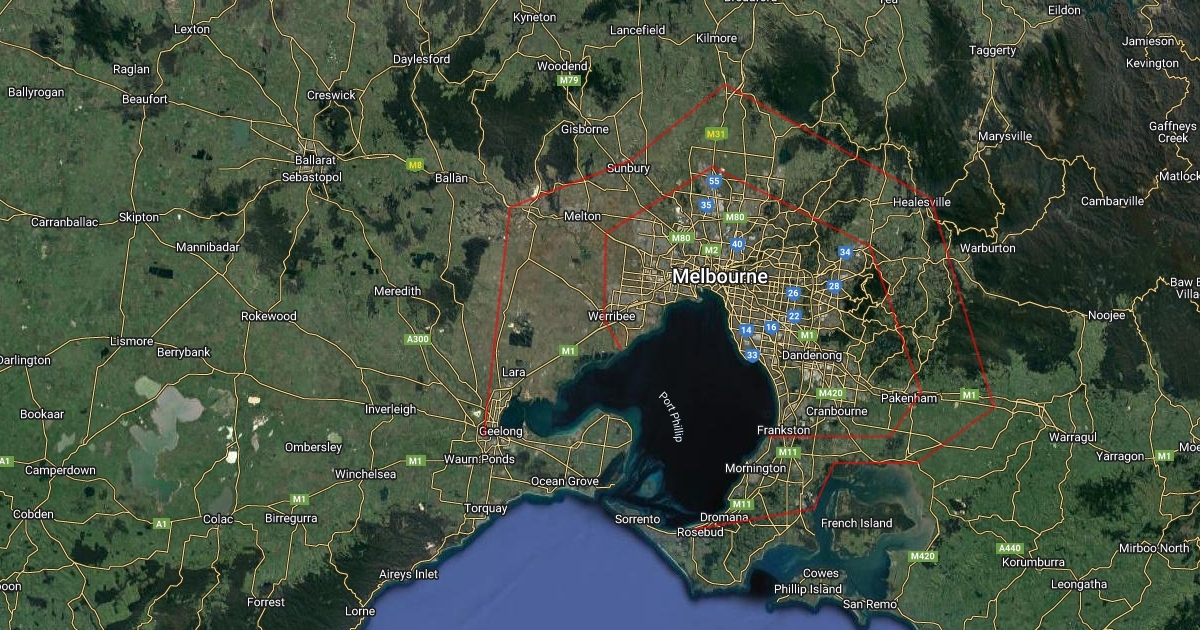Click the M1 shield beside Yarragon
This screenshot has width=1200, height=630.
click(x=1163, y=456)
